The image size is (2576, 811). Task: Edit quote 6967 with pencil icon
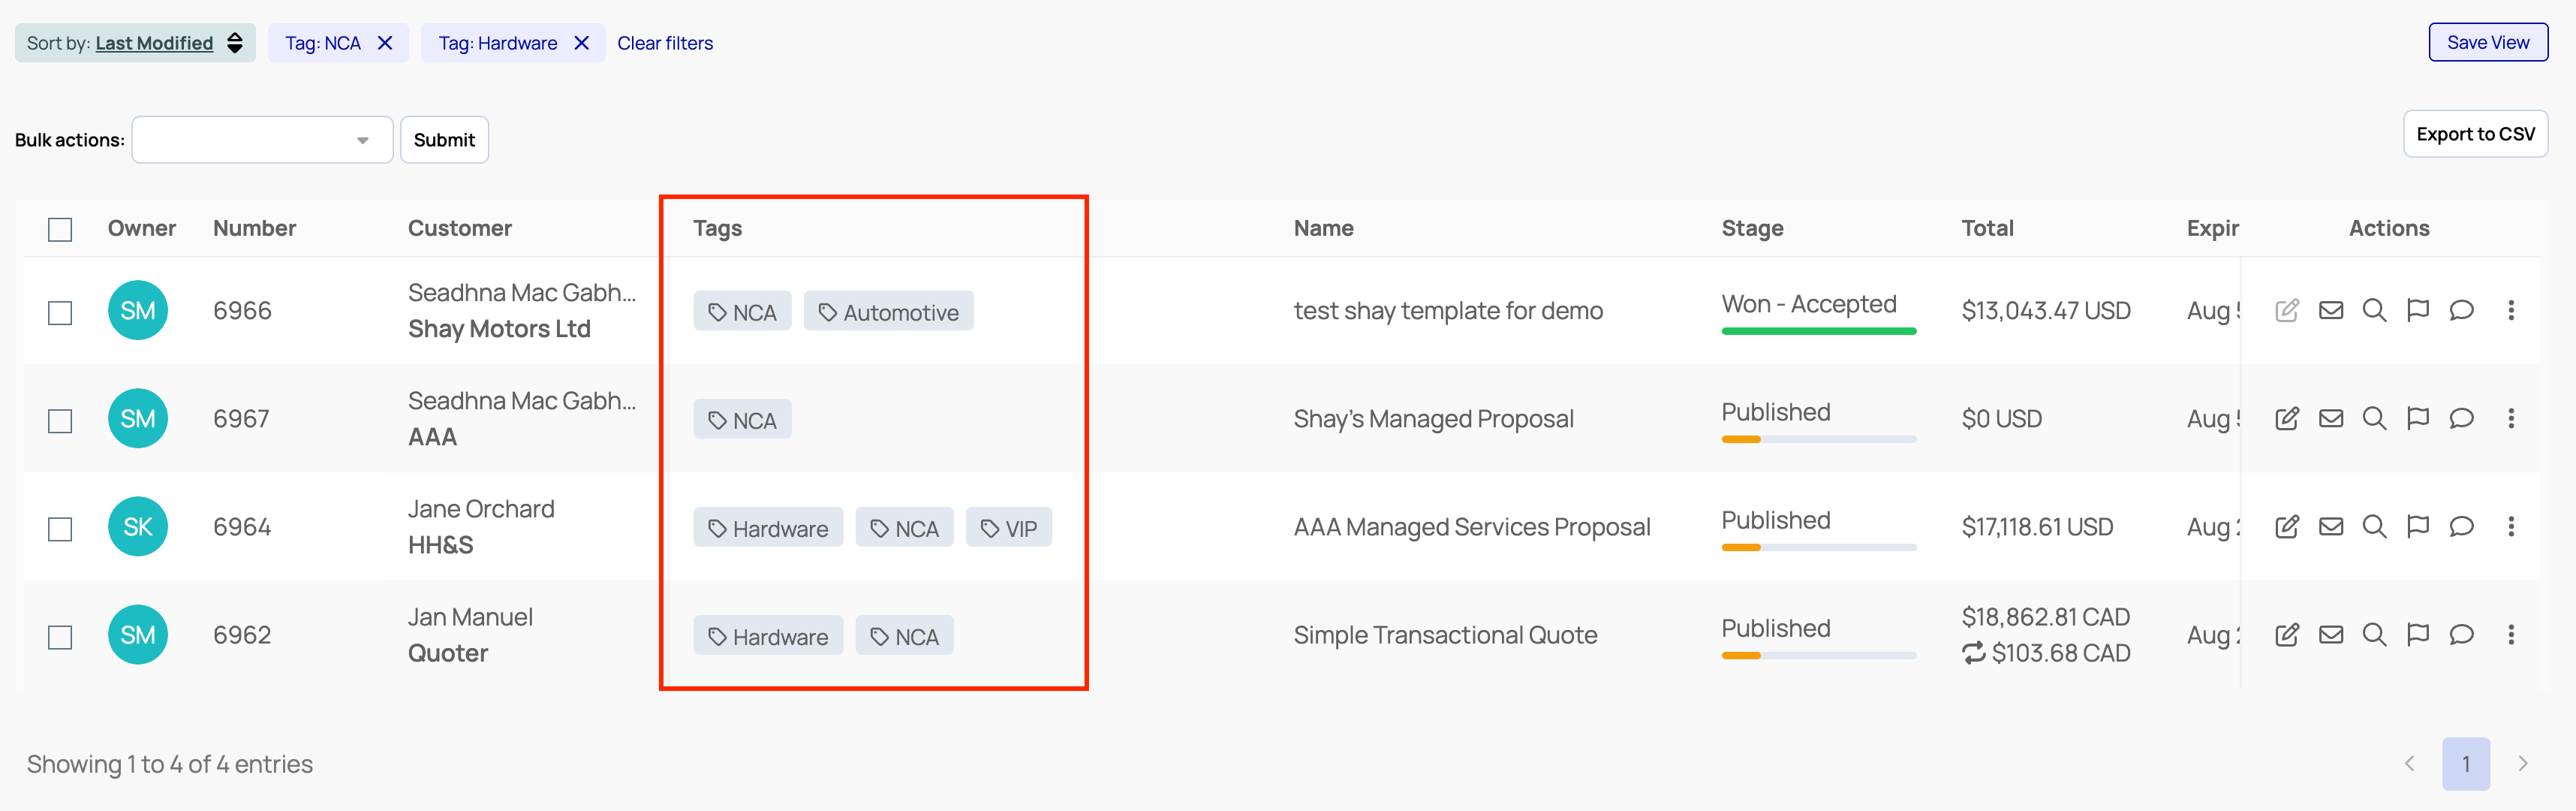click(x=2287, y=418)
